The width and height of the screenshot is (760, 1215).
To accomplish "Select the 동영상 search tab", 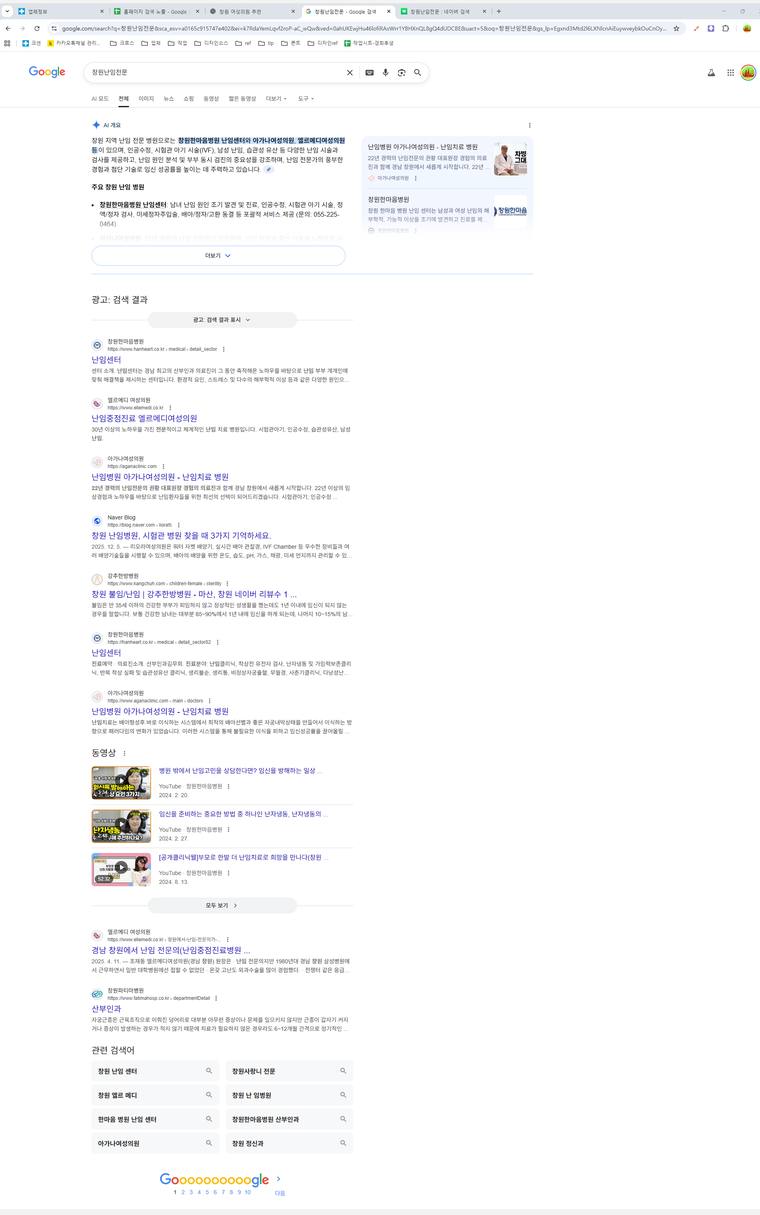I will pyautogui.click(x=211, y=99).
